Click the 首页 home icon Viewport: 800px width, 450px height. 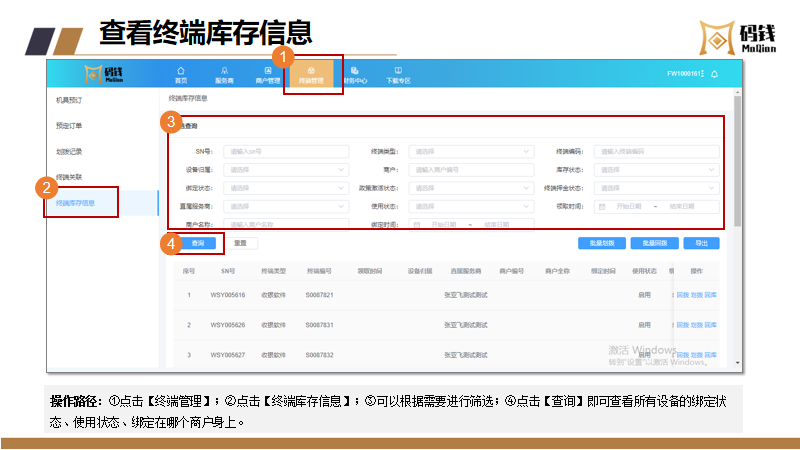point(181,70)
